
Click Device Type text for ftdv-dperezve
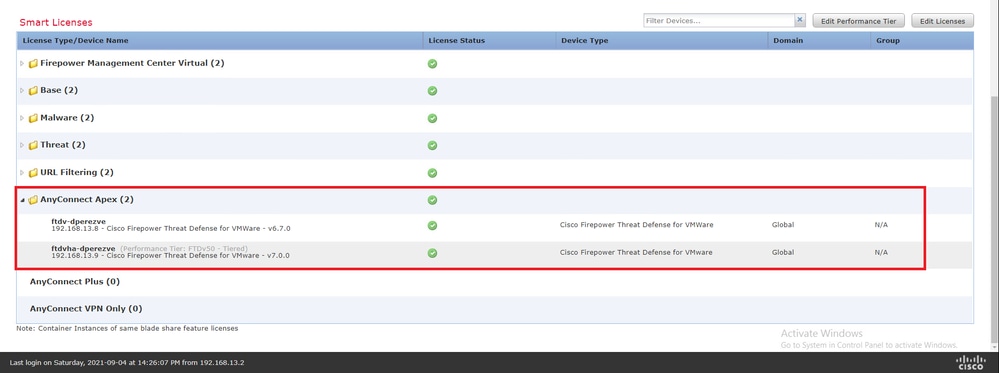pos(636,225)
